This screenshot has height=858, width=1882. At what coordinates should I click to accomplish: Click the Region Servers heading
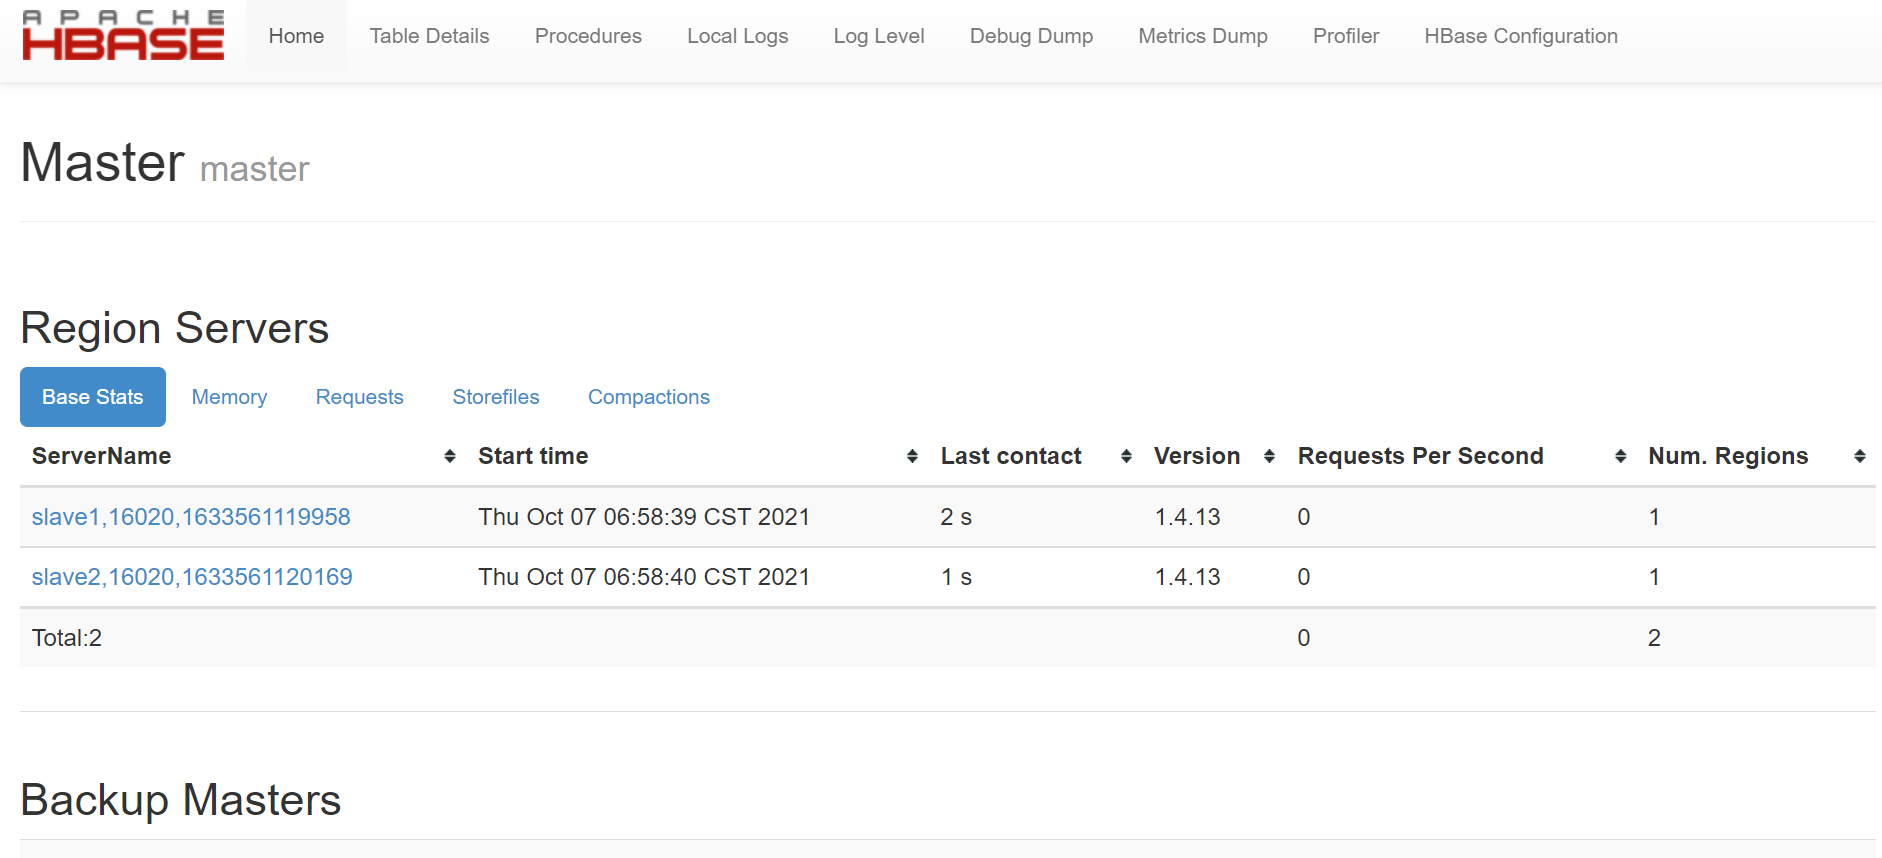175,328
